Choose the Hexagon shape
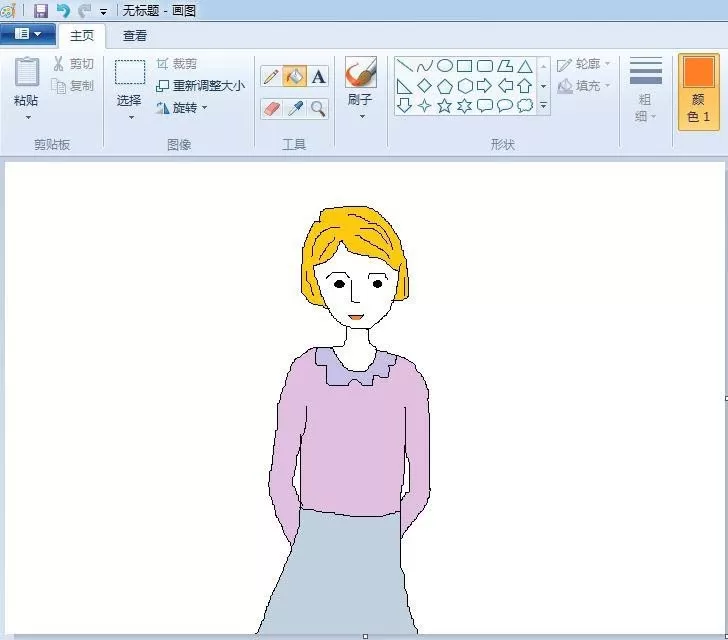 point(465,86)
